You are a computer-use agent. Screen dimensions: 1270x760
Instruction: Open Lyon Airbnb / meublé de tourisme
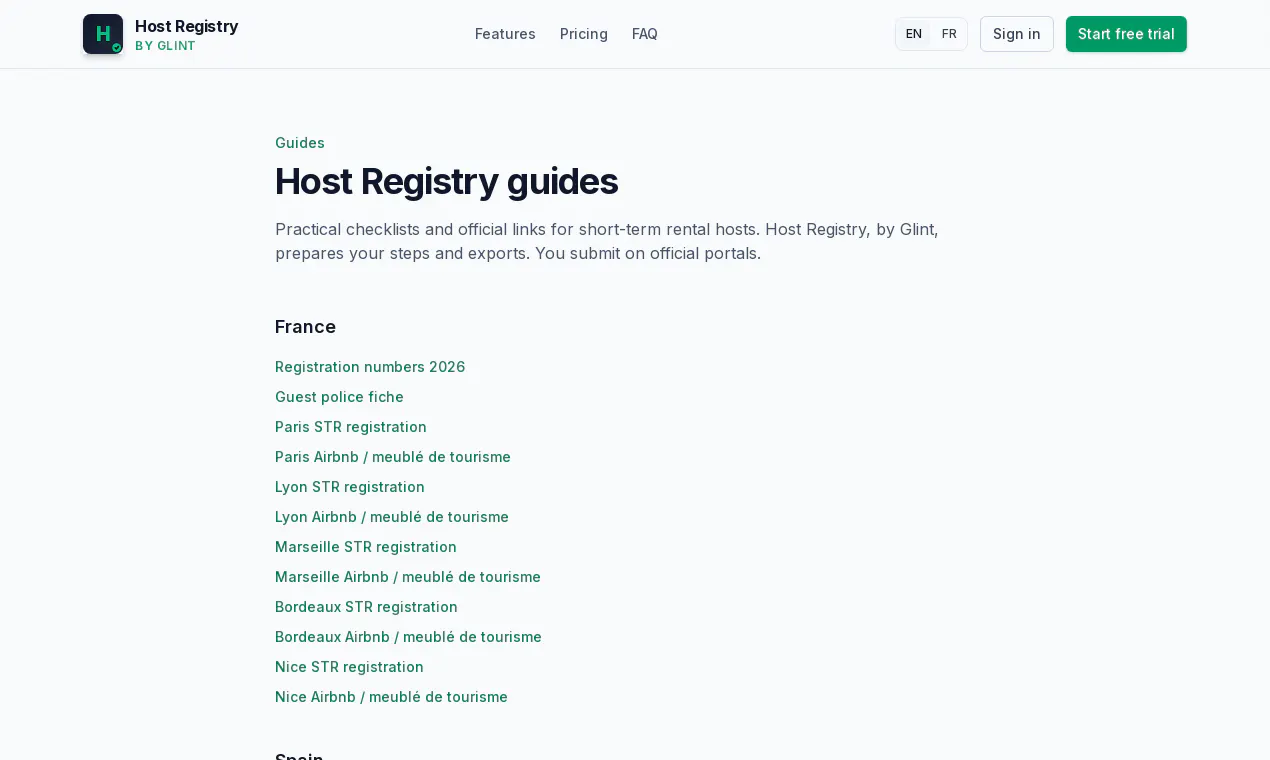pyautogui.click(x=392, y=517)
